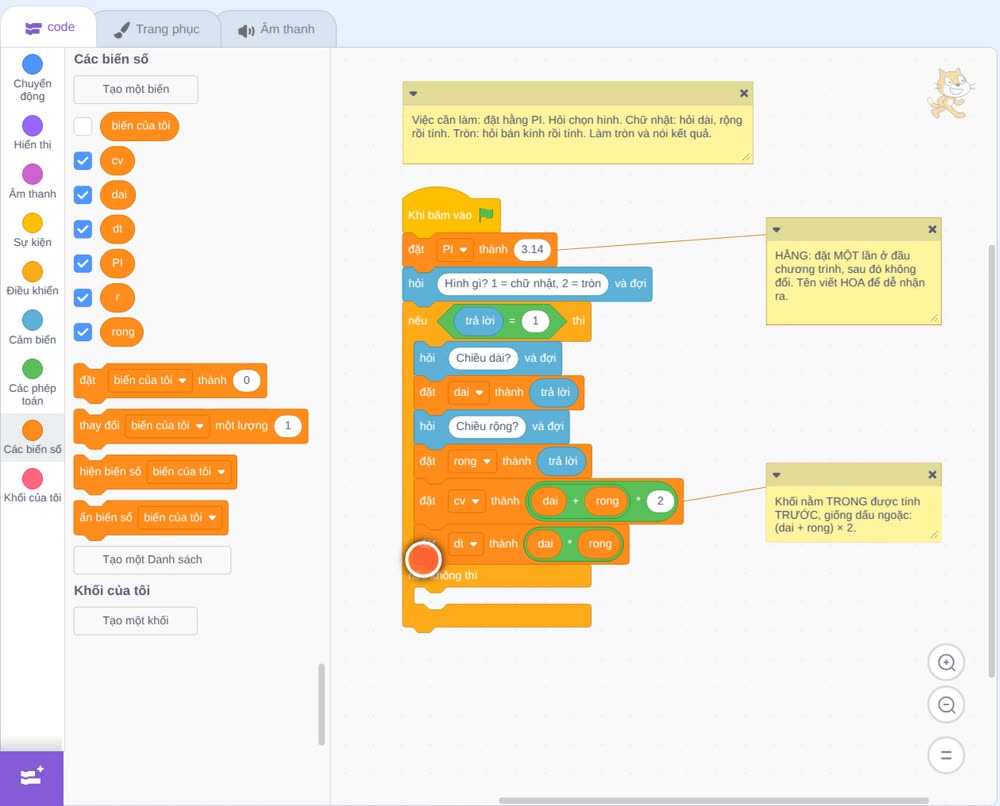Toggle the r variable checkbox

click(x=83, y=297)
